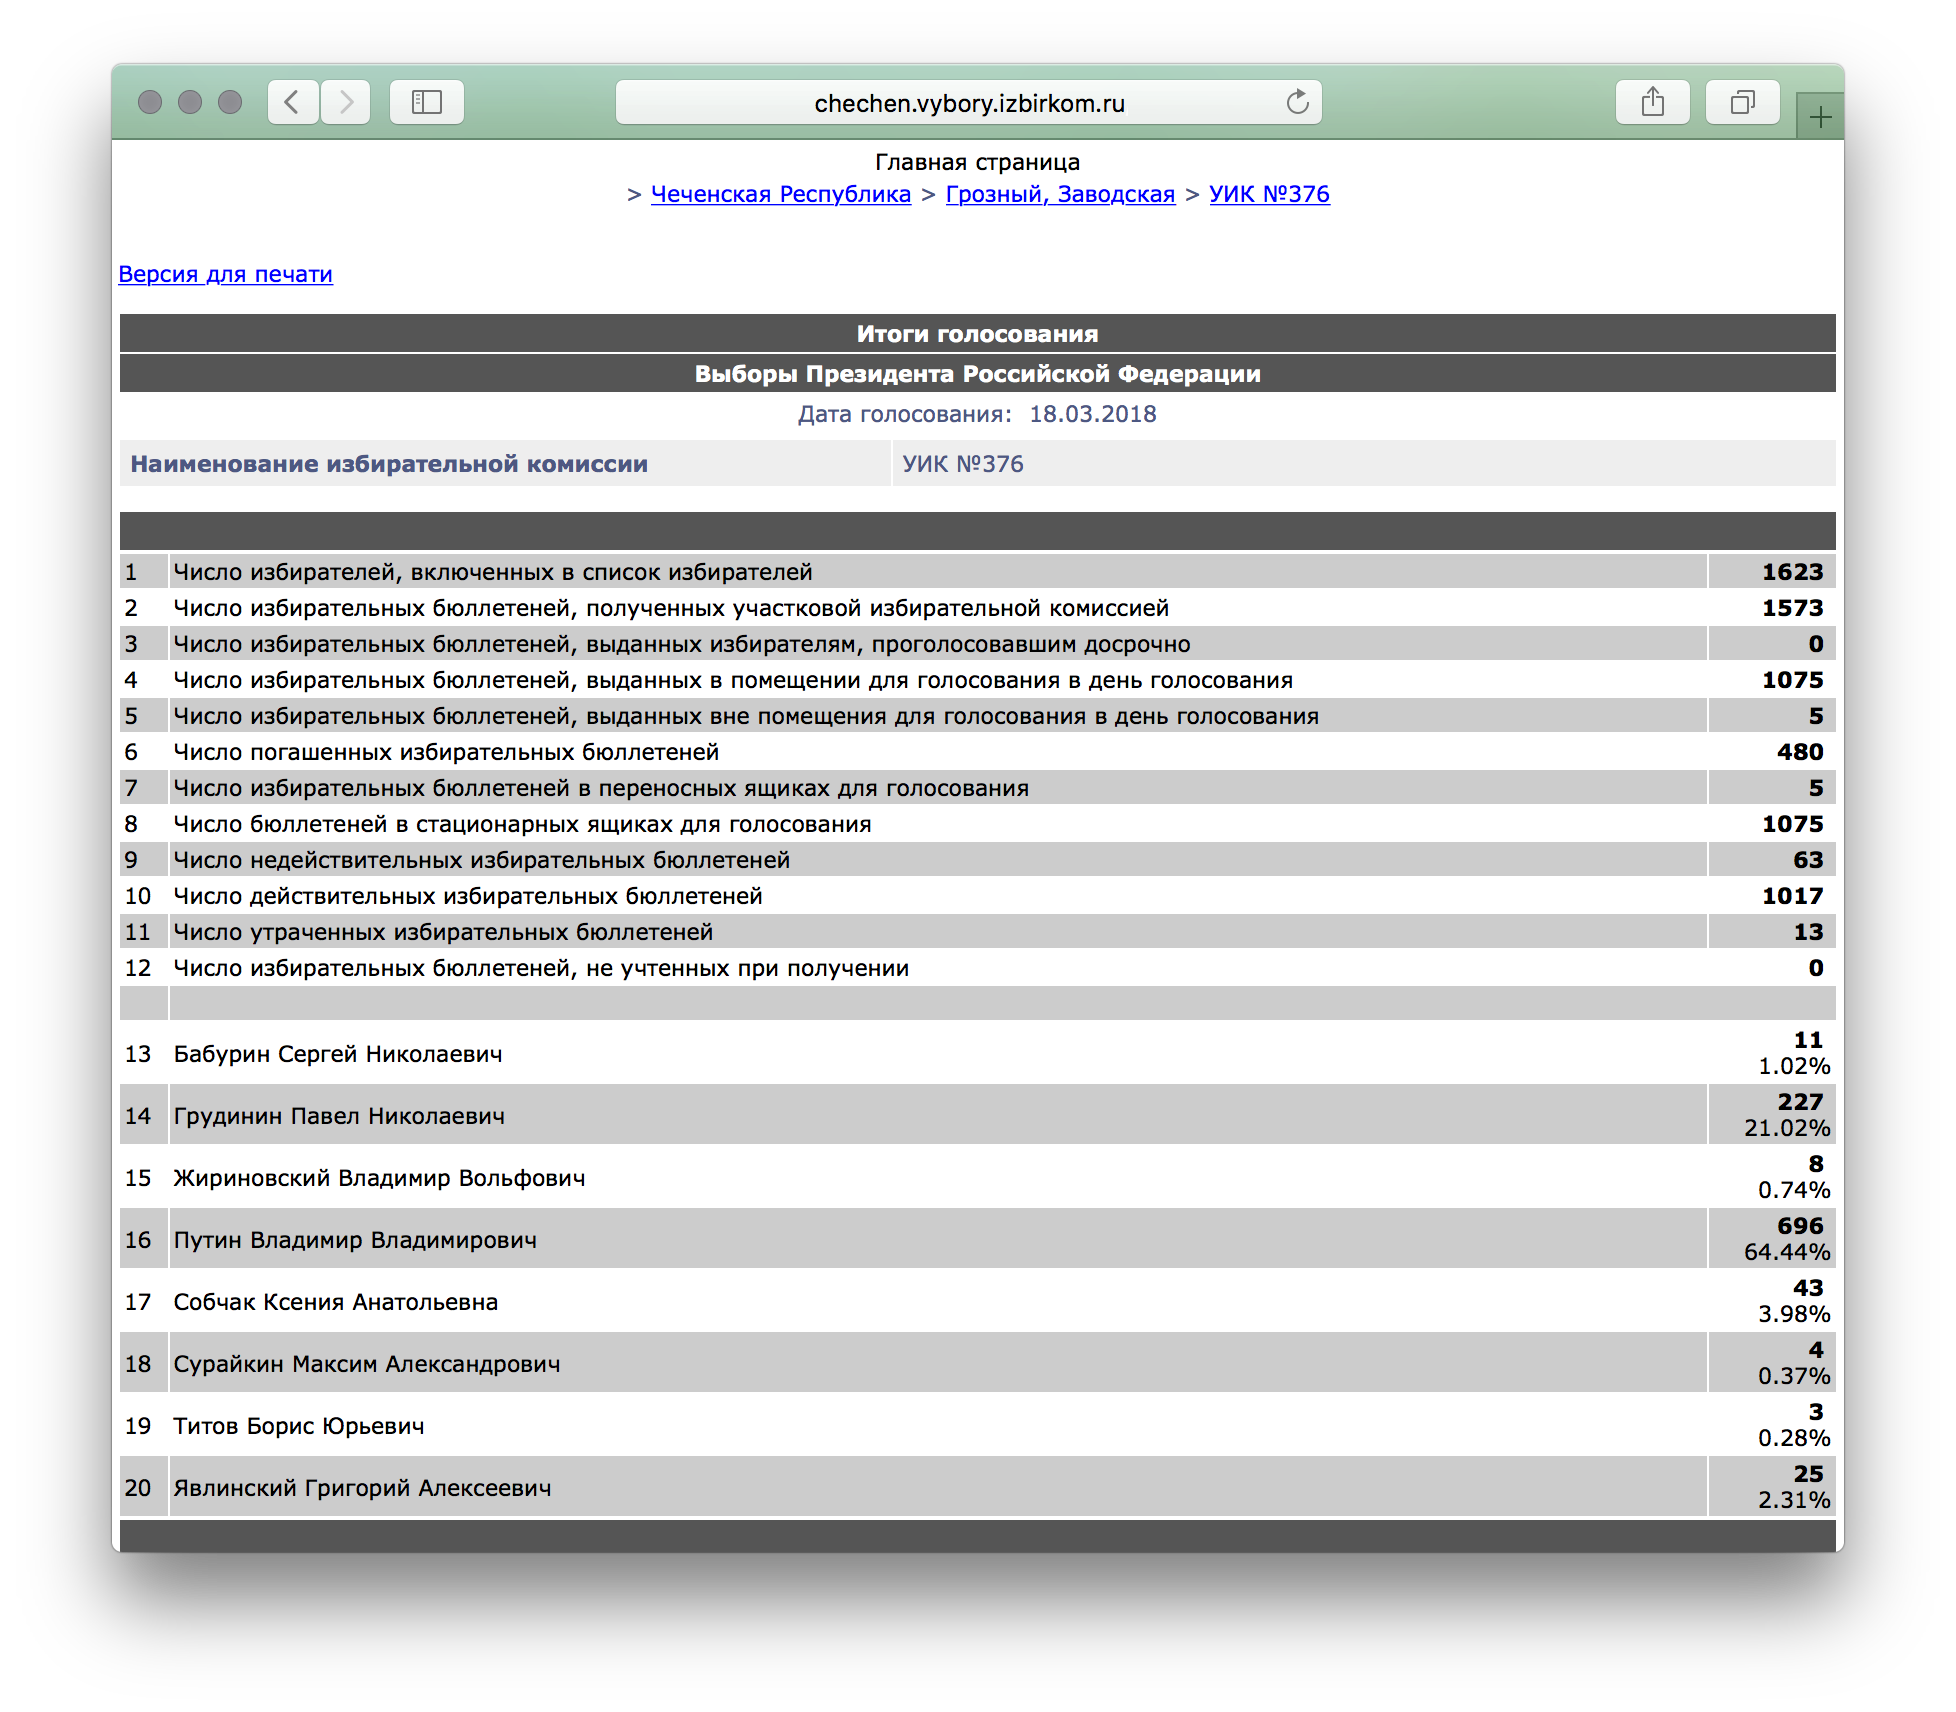This screenshot has width=1956, height=1712.
Task: Open the Грозный, Заводская breadcrumb link
Action: 1060,194
